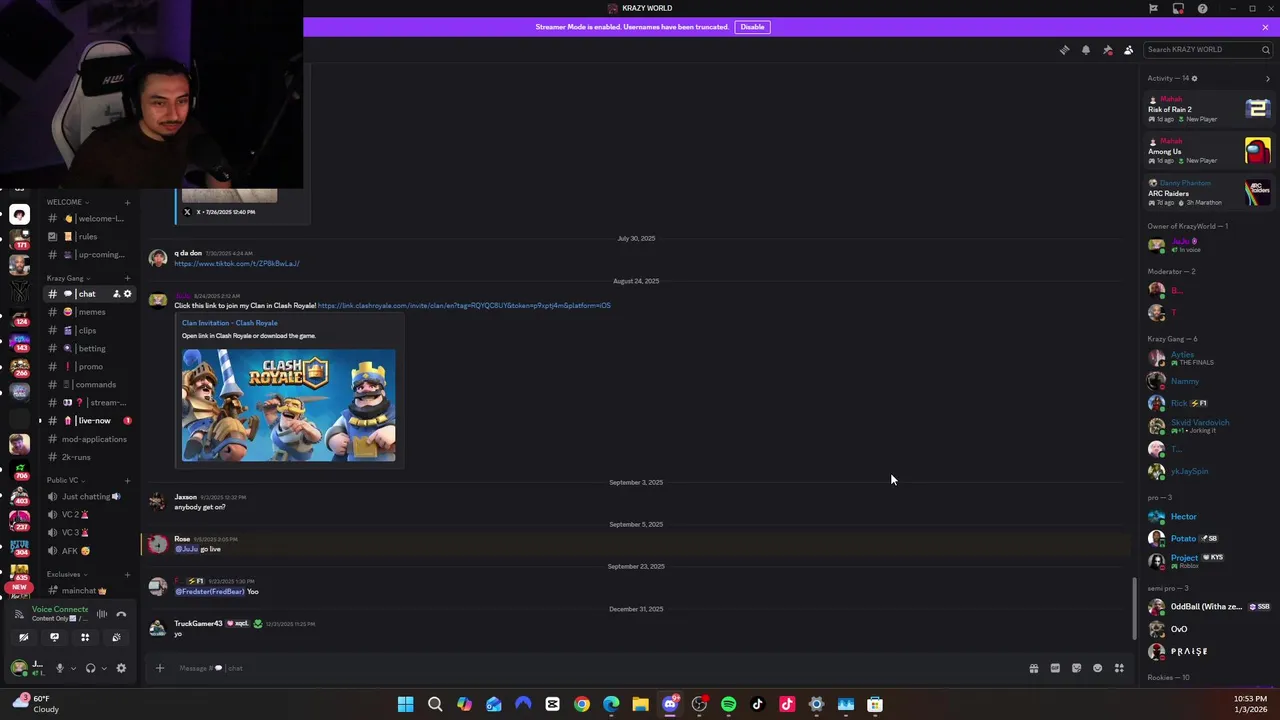
Task: Open Clan Invitation - Clash Royale embed title
Action: [x=230, y=323]
